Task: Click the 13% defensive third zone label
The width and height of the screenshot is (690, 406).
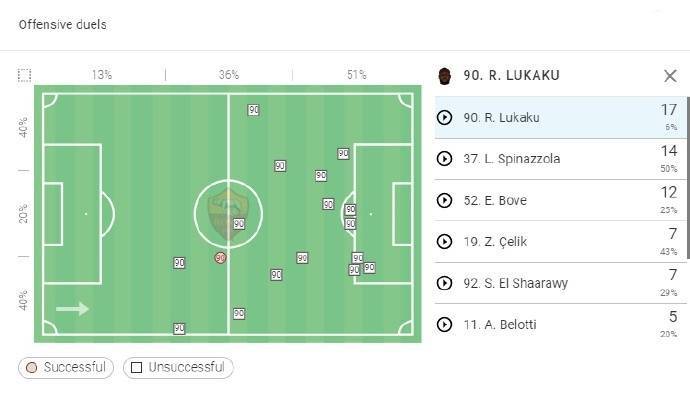Action: (x=102, y=75)
